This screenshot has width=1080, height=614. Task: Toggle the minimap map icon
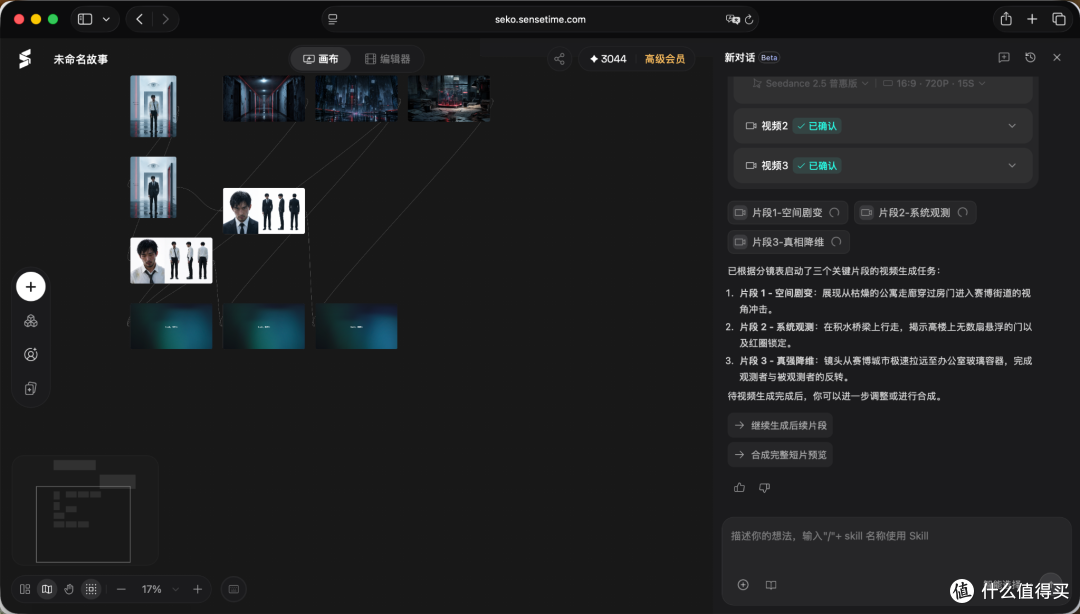click(47, 589)
